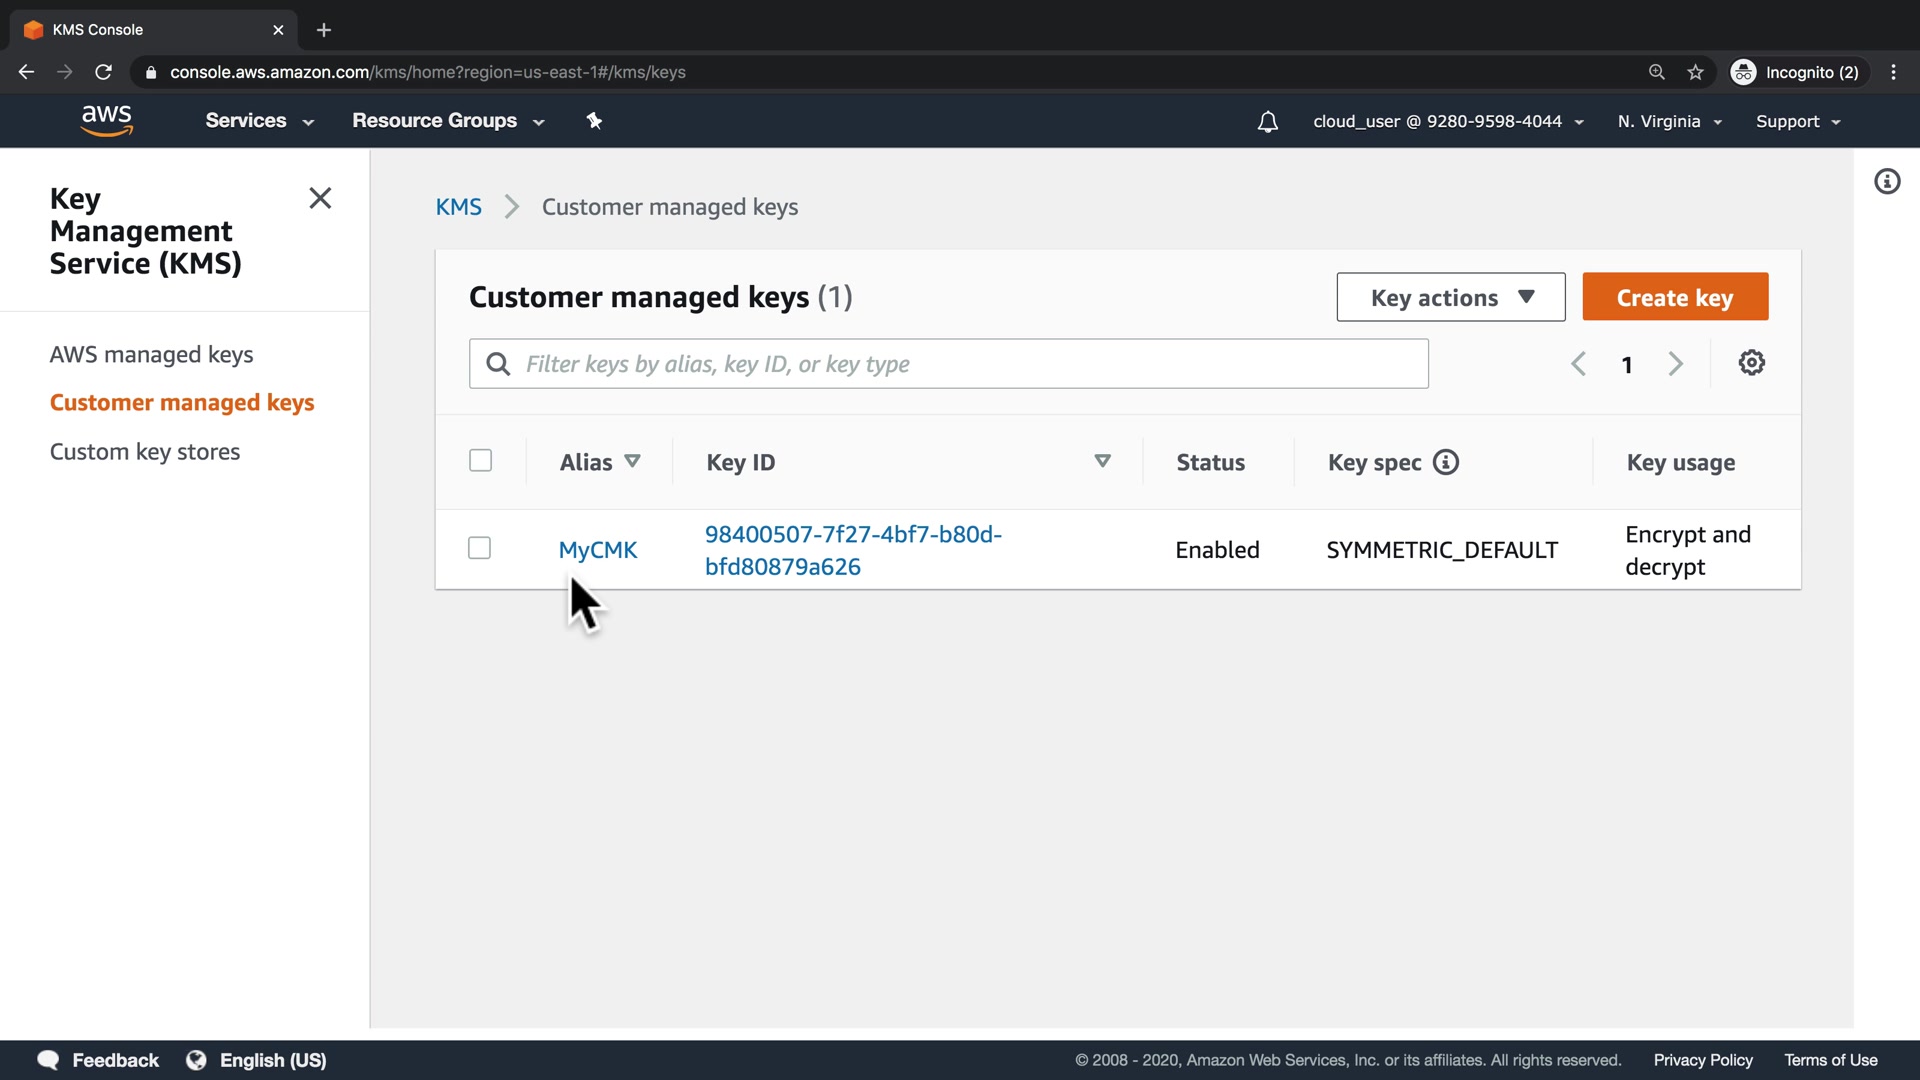Screen dimensions: 1920x1080
Task: Open the MyCMK key alias link
Action: (597, 550)
